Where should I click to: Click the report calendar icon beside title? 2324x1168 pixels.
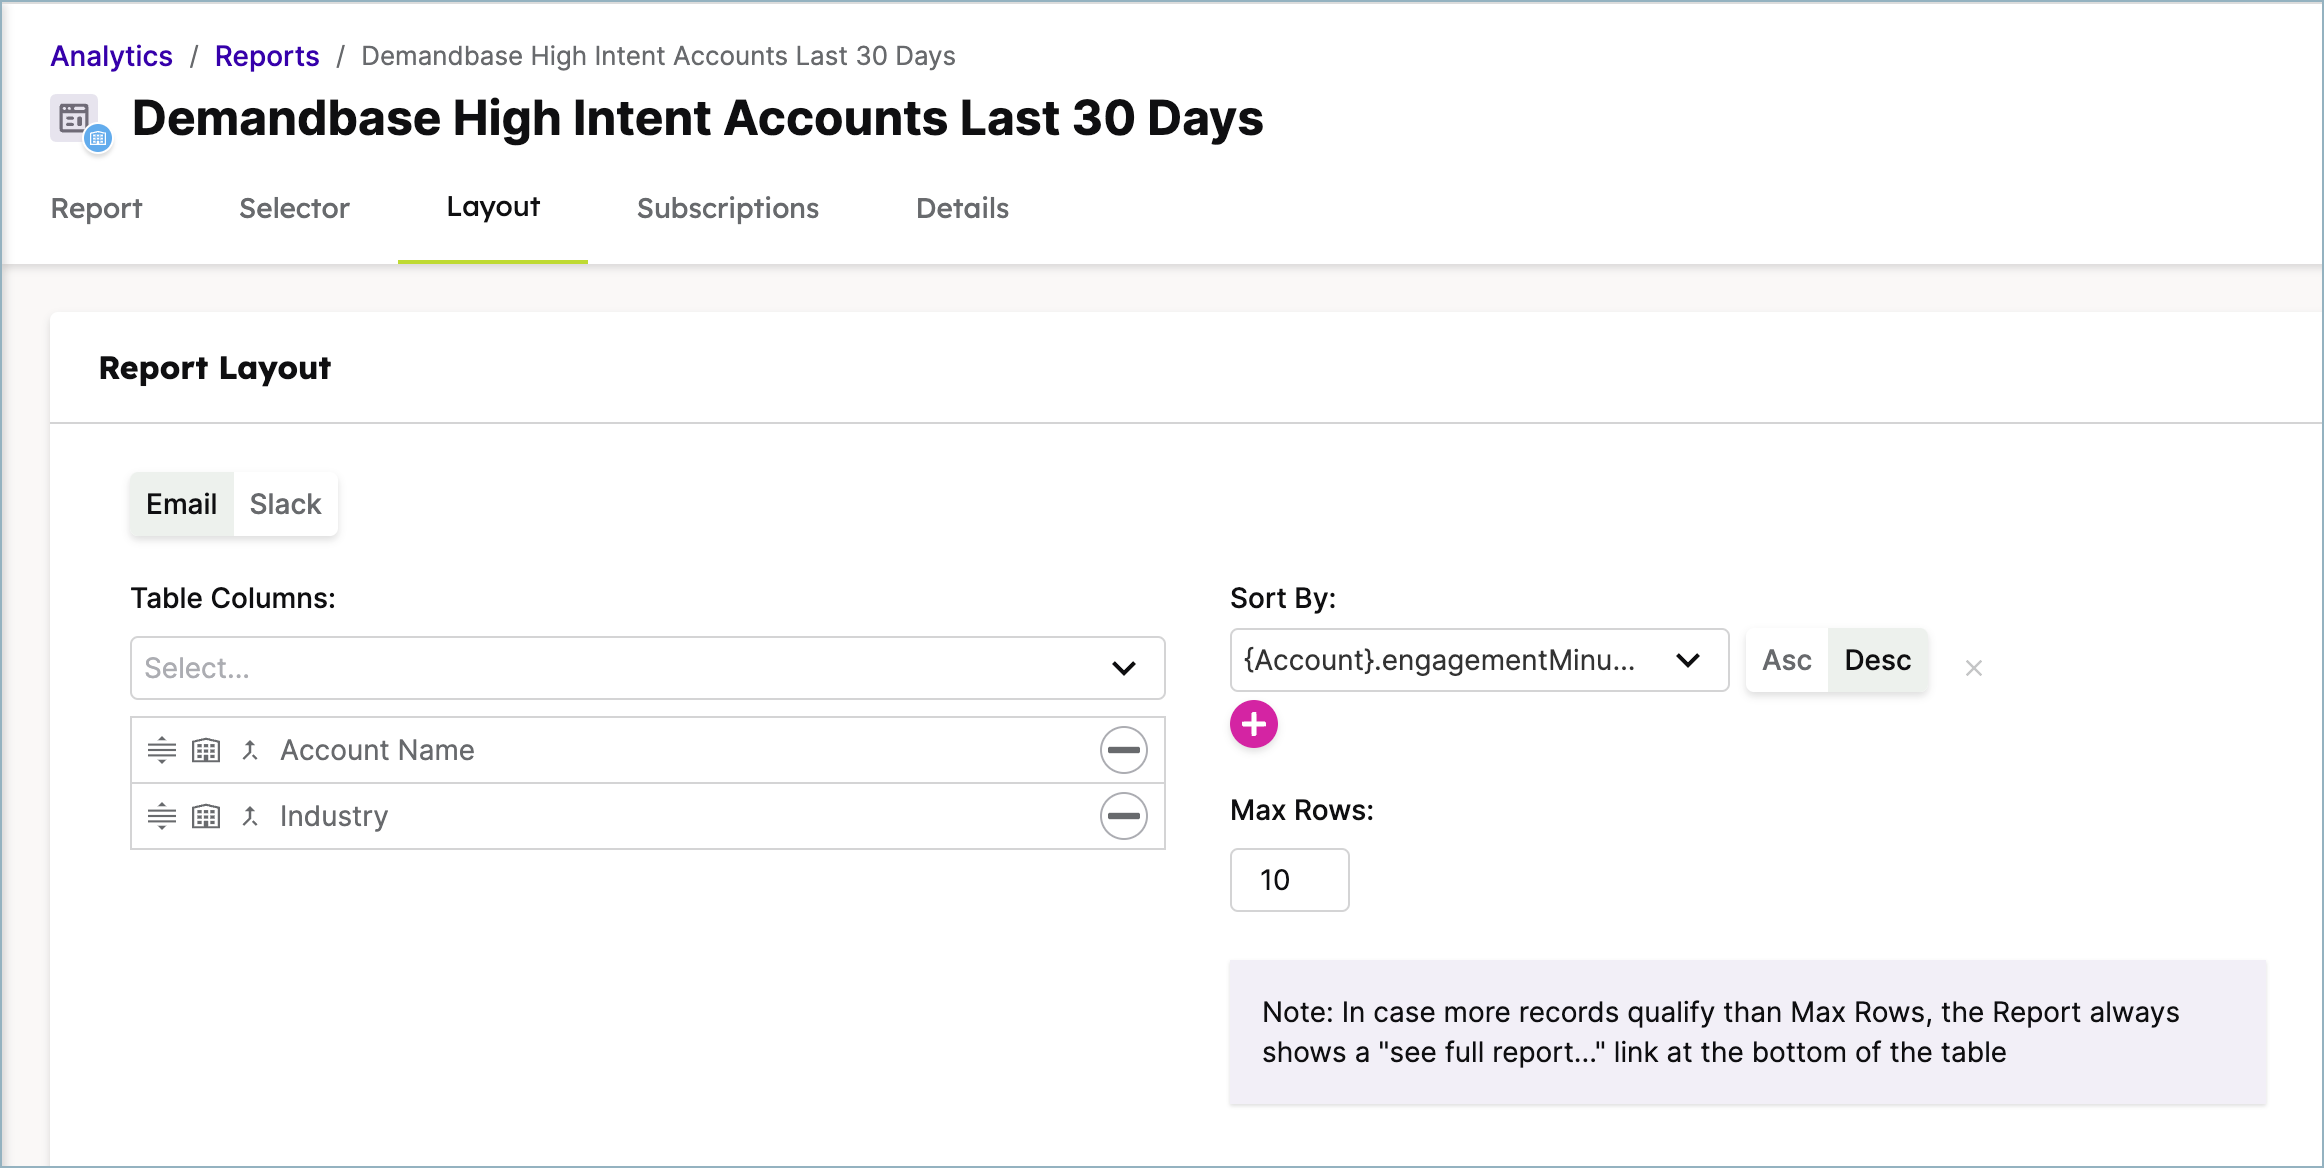(x=80, y=122)
